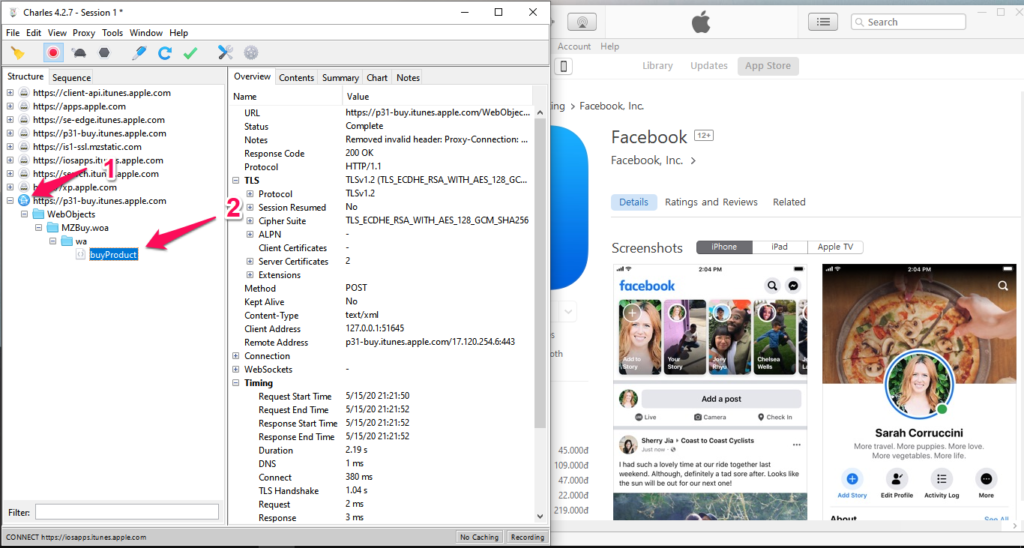Collapse the WebObjects folder node
Viewport: 1024px width, 548px height.
pos(24,214)
